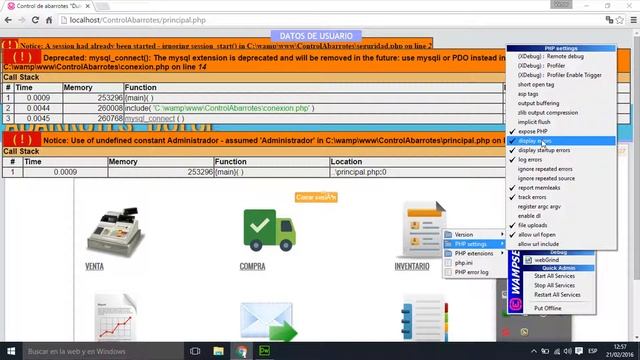The image size is (640, 360).
Task: Open the taskbar clock and date
Action: point(620,351)
